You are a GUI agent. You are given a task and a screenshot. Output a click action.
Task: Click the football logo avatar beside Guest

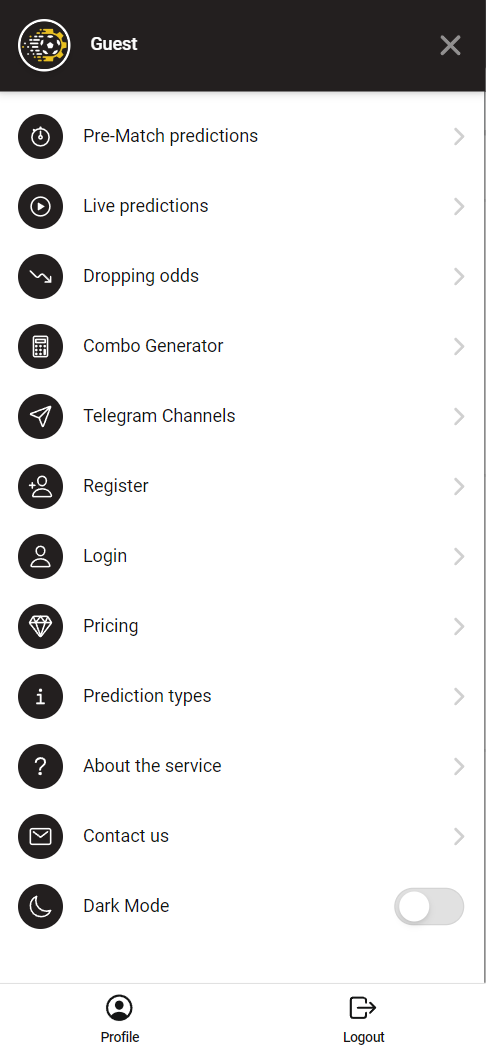44,45
